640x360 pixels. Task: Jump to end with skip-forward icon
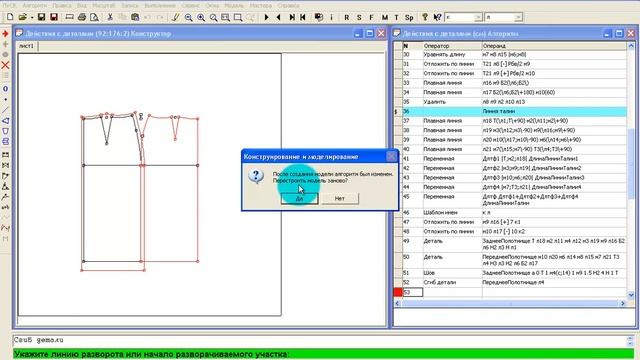pos(292,17)
